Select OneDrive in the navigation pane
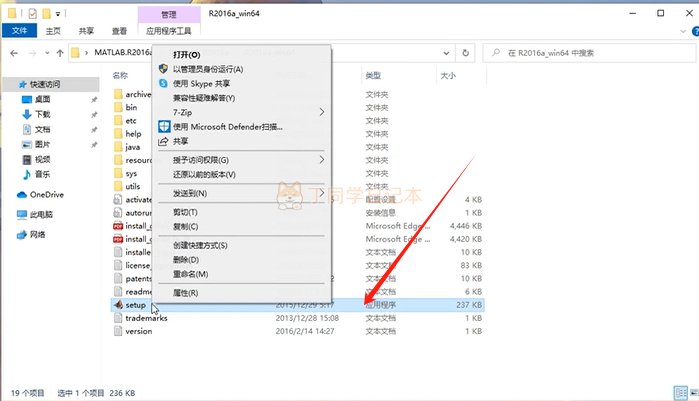 pyautogui.click(x=46, y=195)
